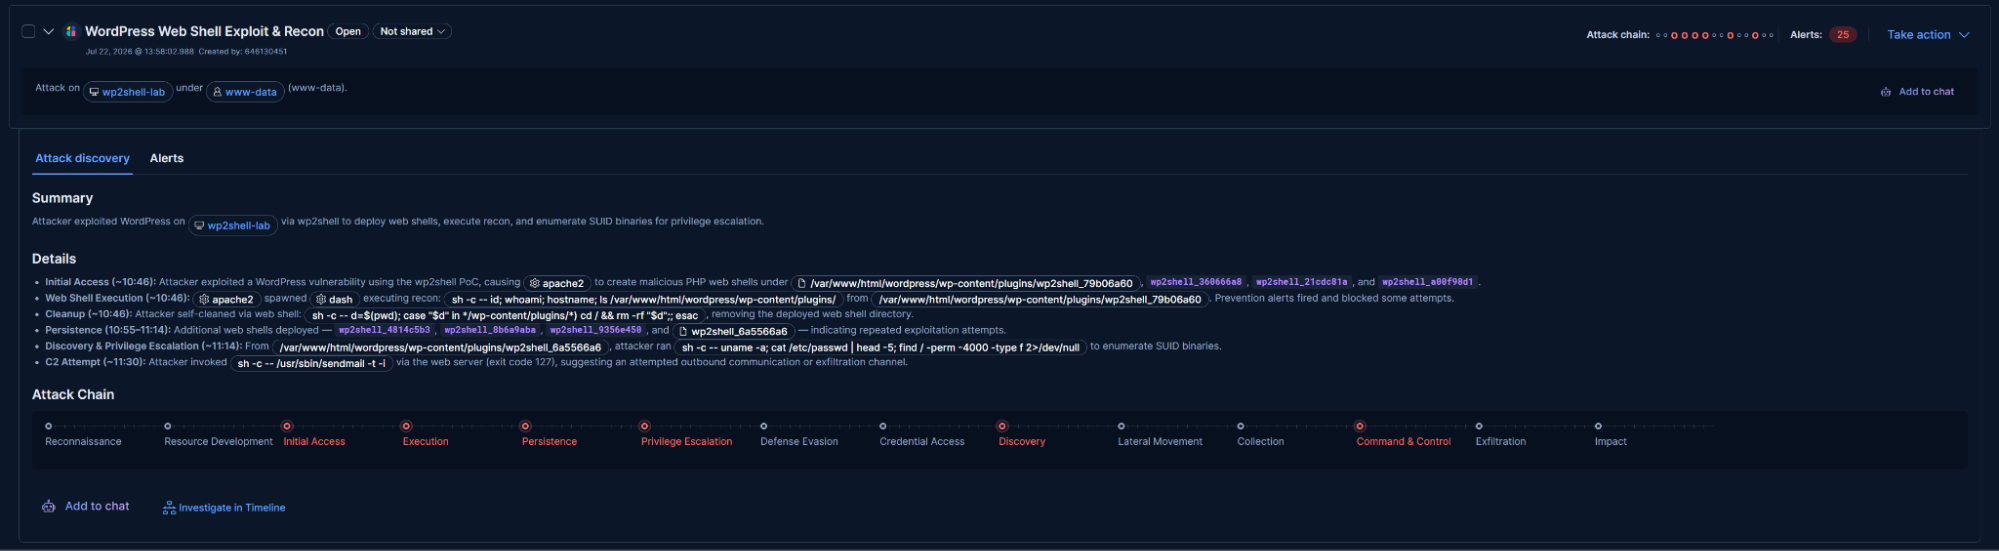Viewport: 1999px width, 551px height.
Task: Click the wp2shell_79b06a60 file path in Initial Access row
Action: click(966, 283)
